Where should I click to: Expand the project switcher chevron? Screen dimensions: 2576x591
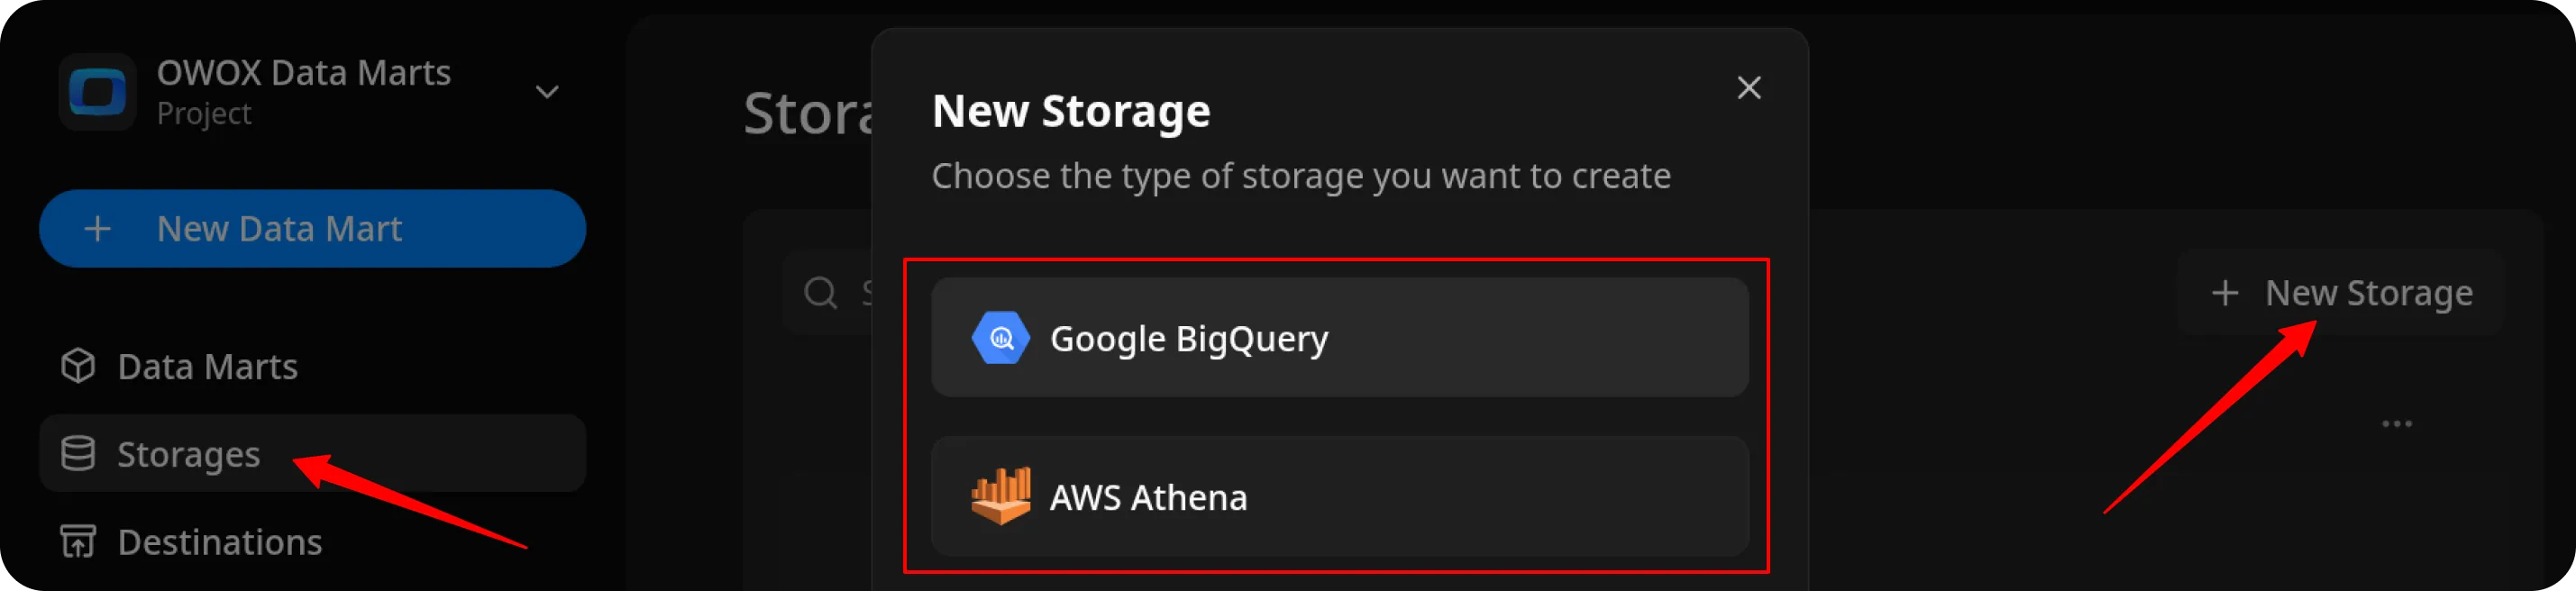click(547, 91)
